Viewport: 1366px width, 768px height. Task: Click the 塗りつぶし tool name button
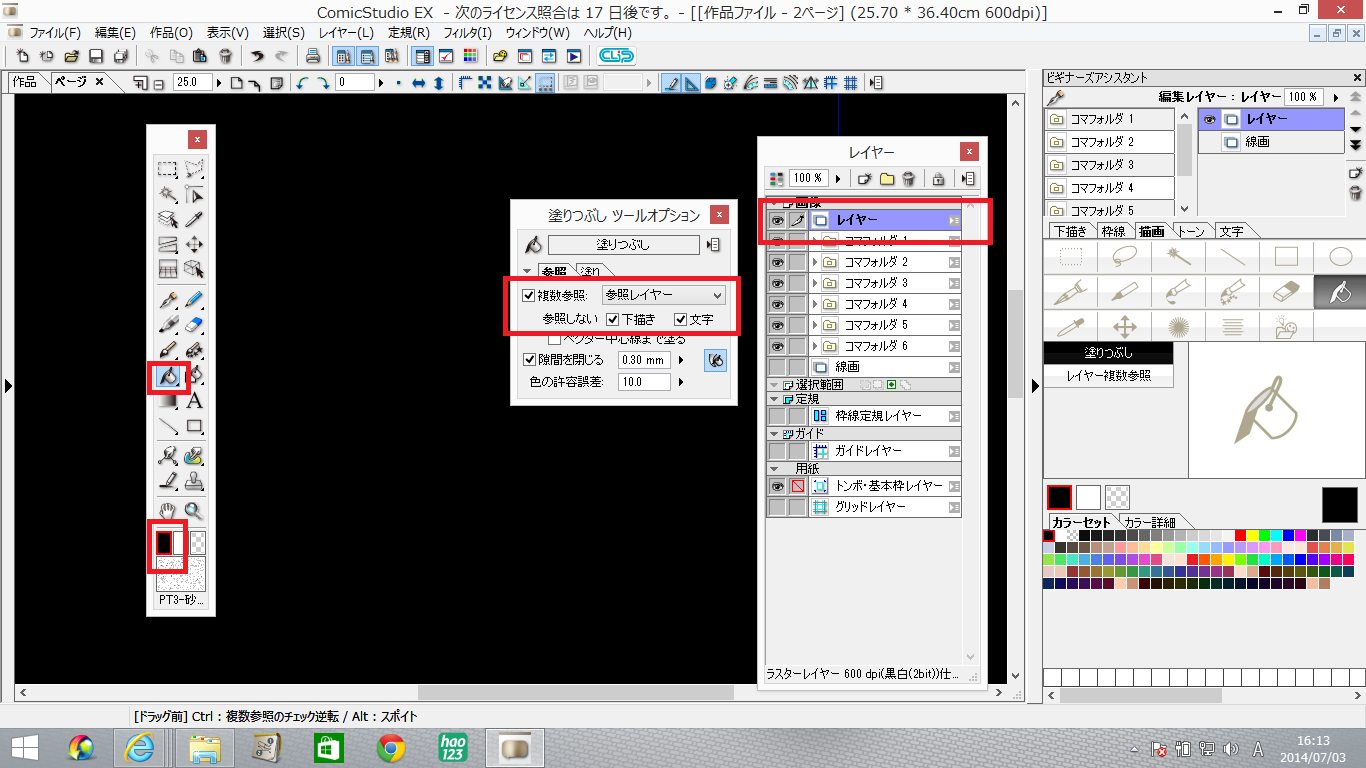point(624,244)
